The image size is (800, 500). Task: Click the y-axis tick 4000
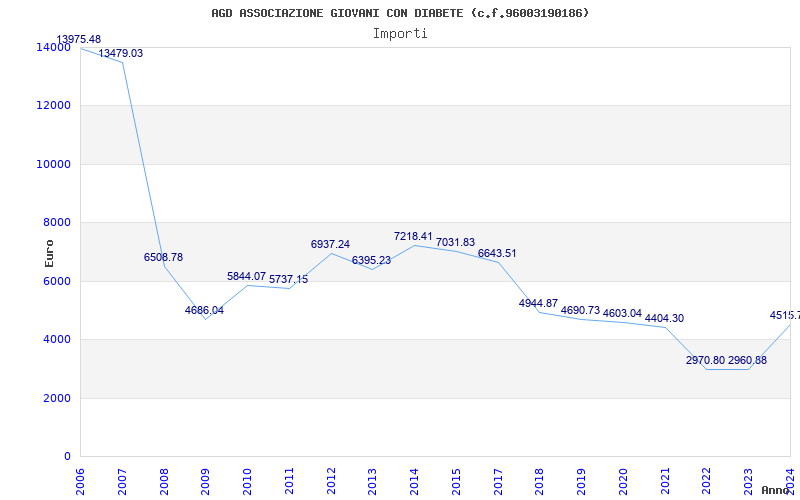(x=57, y=339)
